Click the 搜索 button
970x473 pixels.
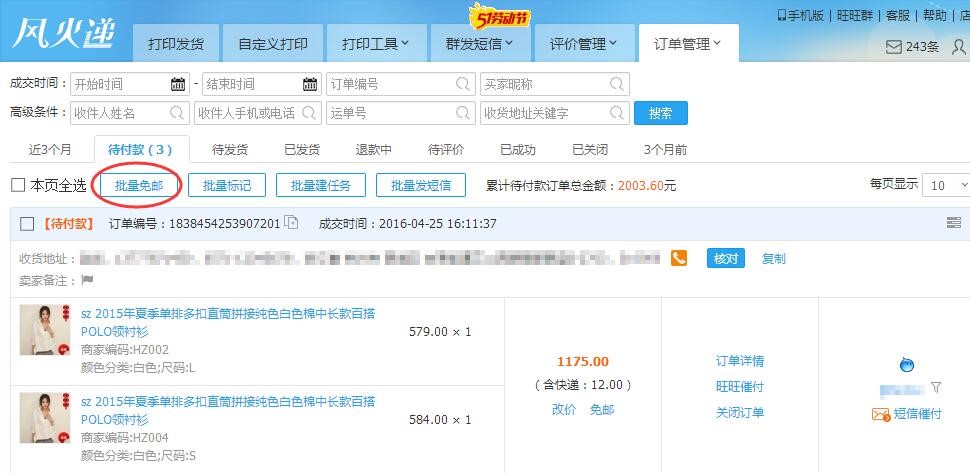click(661, 113)
